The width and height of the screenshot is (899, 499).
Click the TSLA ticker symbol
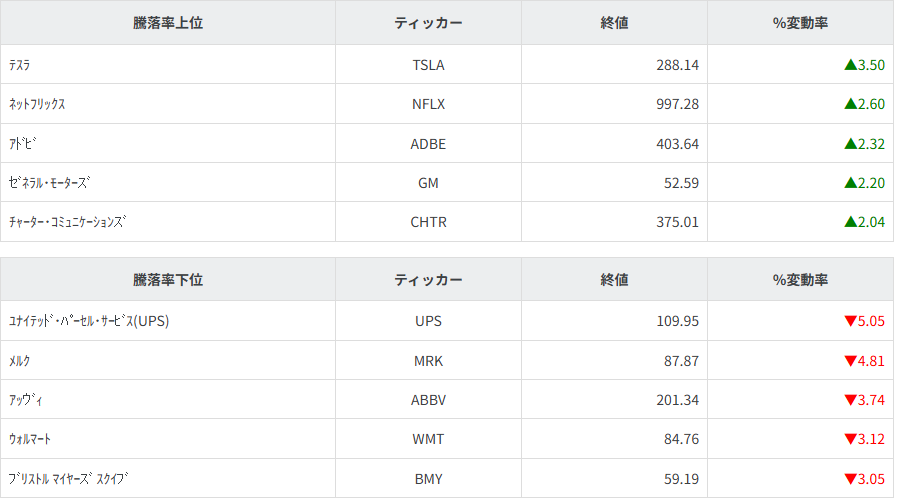428,65
